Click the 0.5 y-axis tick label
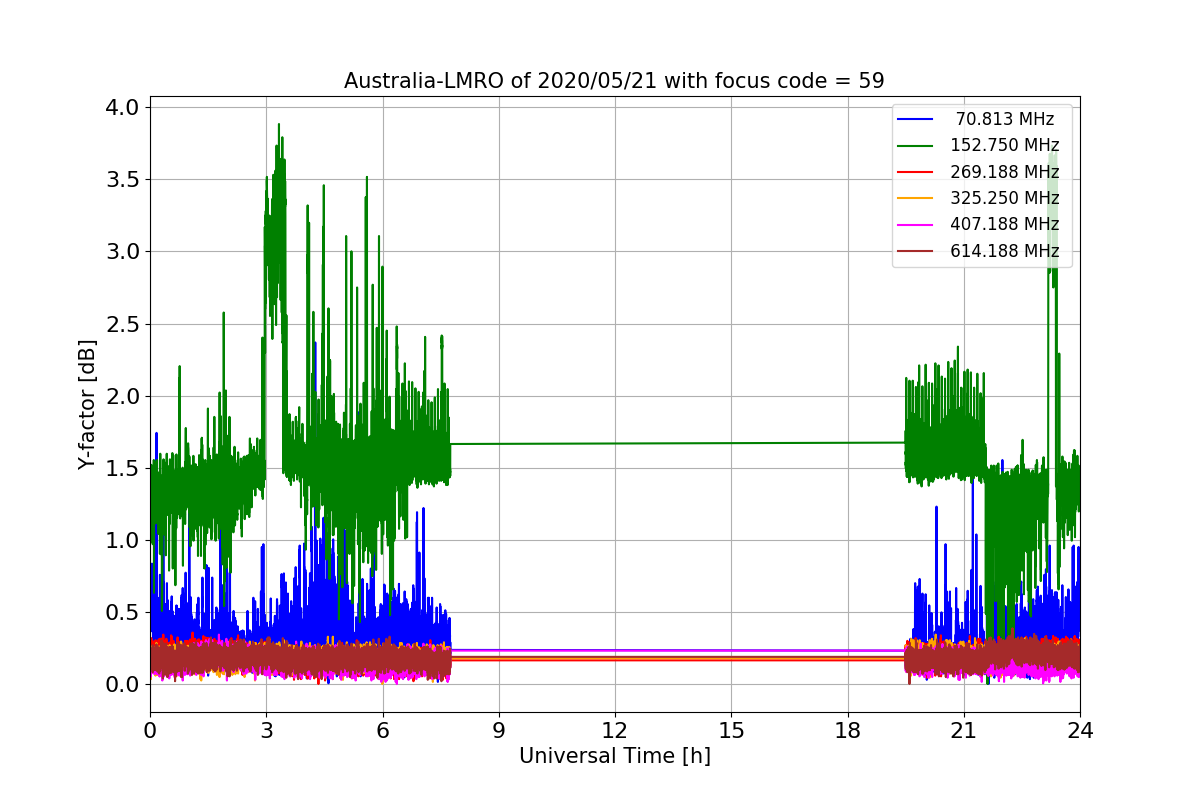 coord(122,612)
